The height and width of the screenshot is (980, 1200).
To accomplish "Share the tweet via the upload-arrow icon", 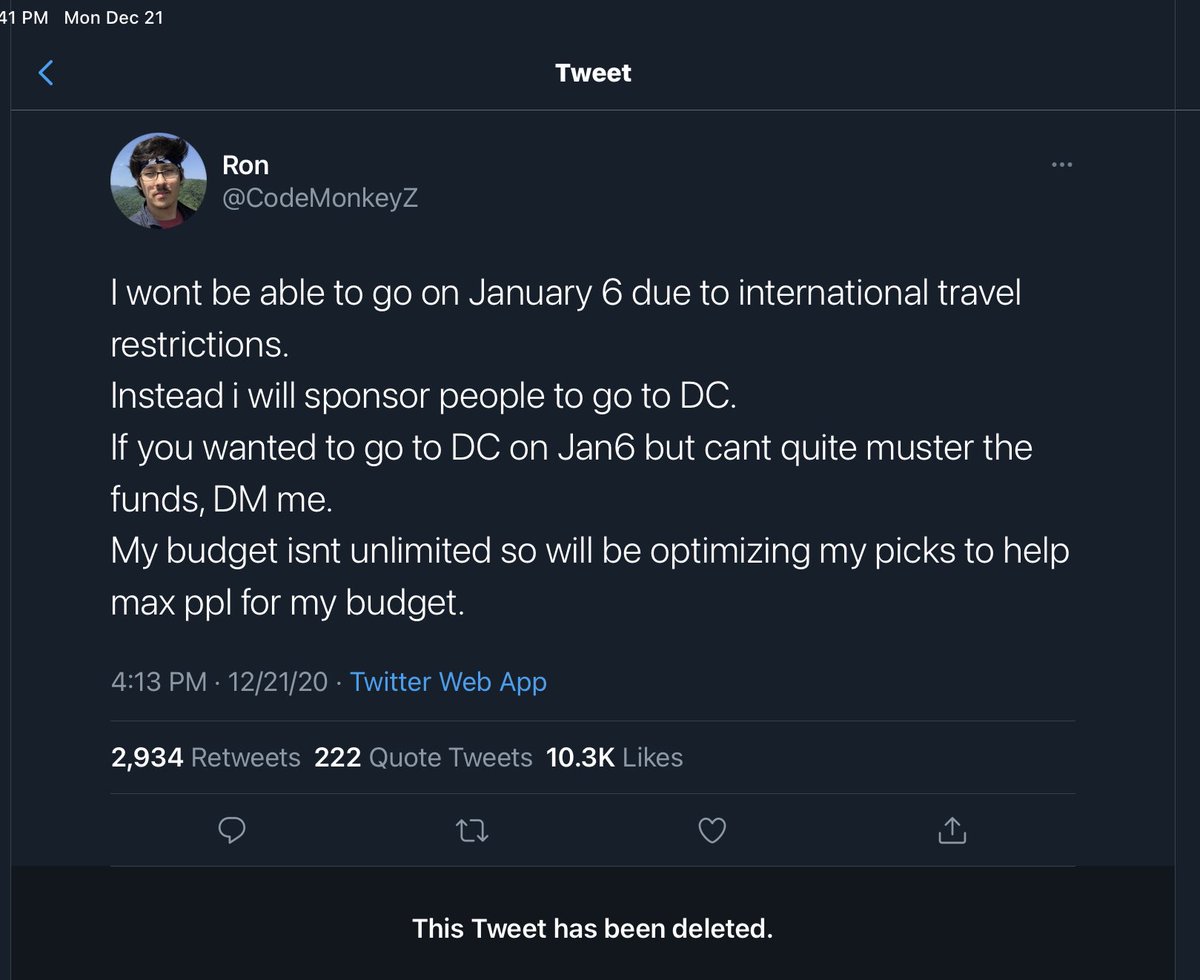I will click(951, 830).
